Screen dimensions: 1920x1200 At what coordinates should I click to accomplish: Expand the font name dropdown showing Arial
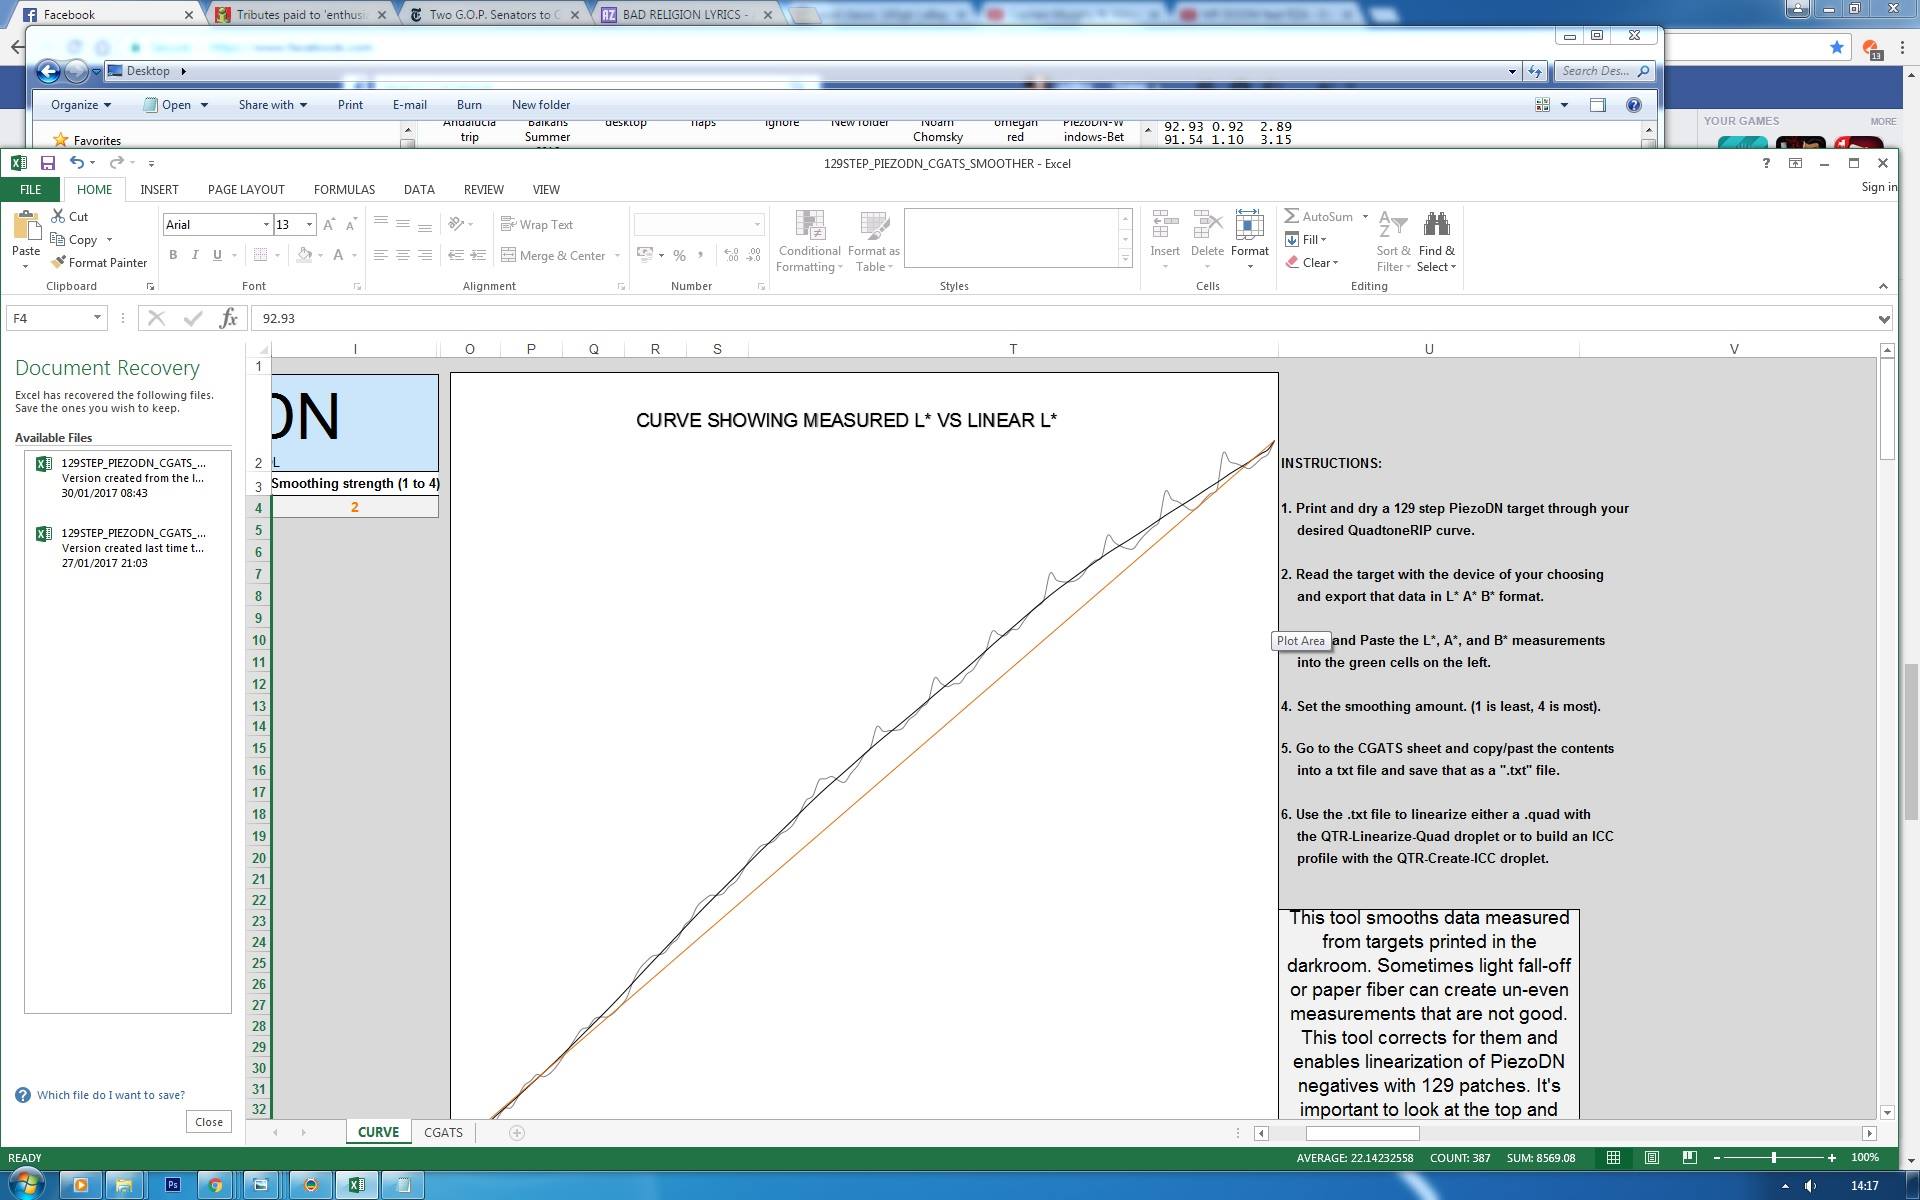(x=266, y=225)
